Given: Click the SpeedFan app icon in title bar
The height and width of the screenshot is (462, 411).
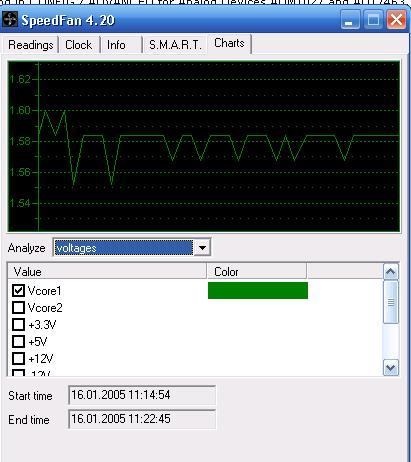Looking at the screenshot, I should tap(9, 20).
